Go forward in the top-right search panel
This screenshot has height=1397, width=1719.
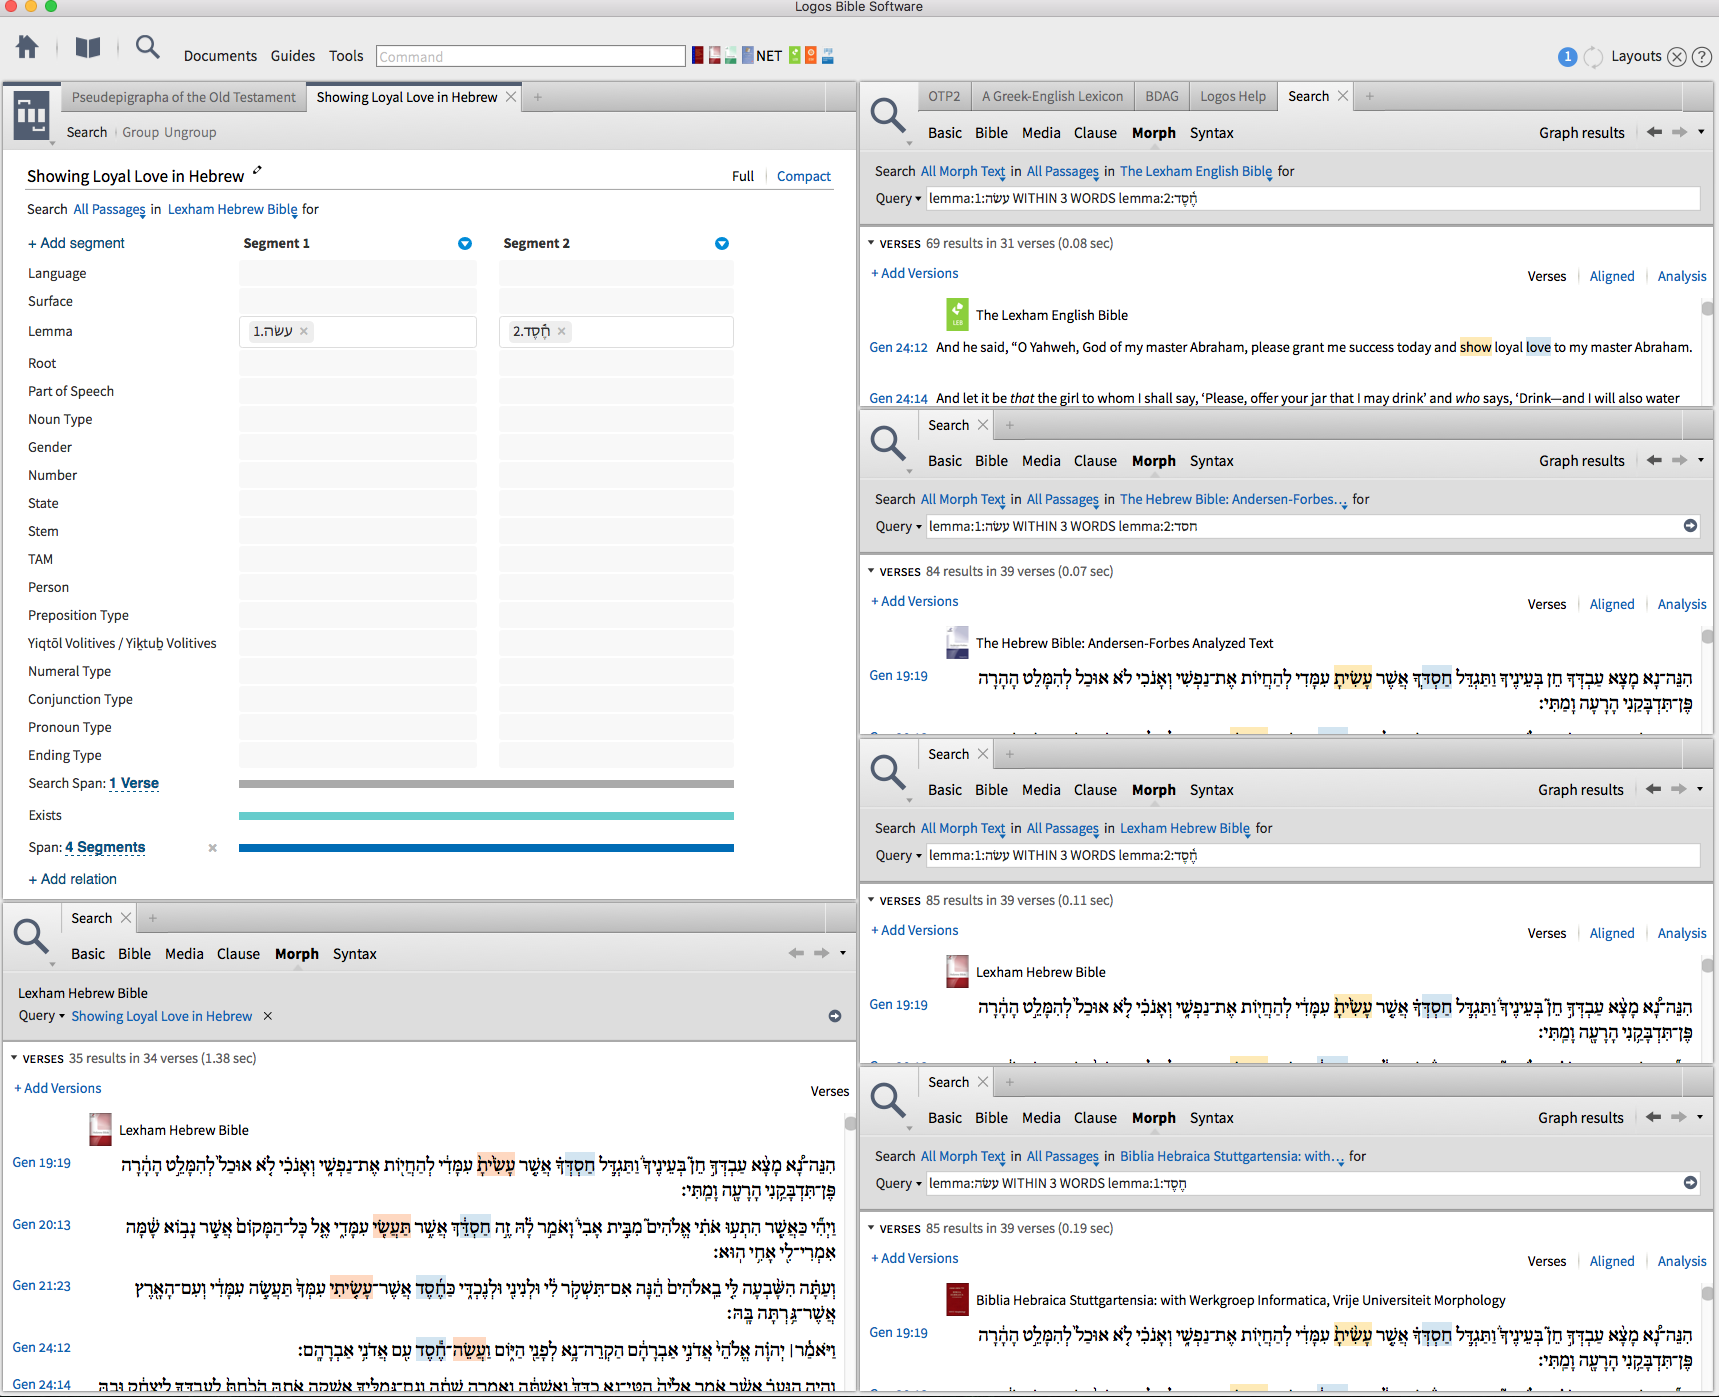[1679, 132]
